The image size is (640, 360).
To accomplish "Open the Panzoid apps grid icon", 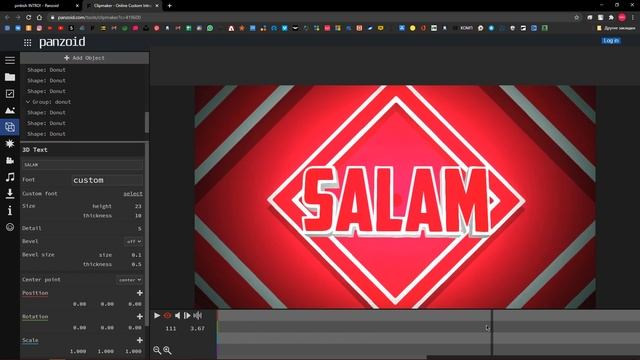I will coord(27,42).
